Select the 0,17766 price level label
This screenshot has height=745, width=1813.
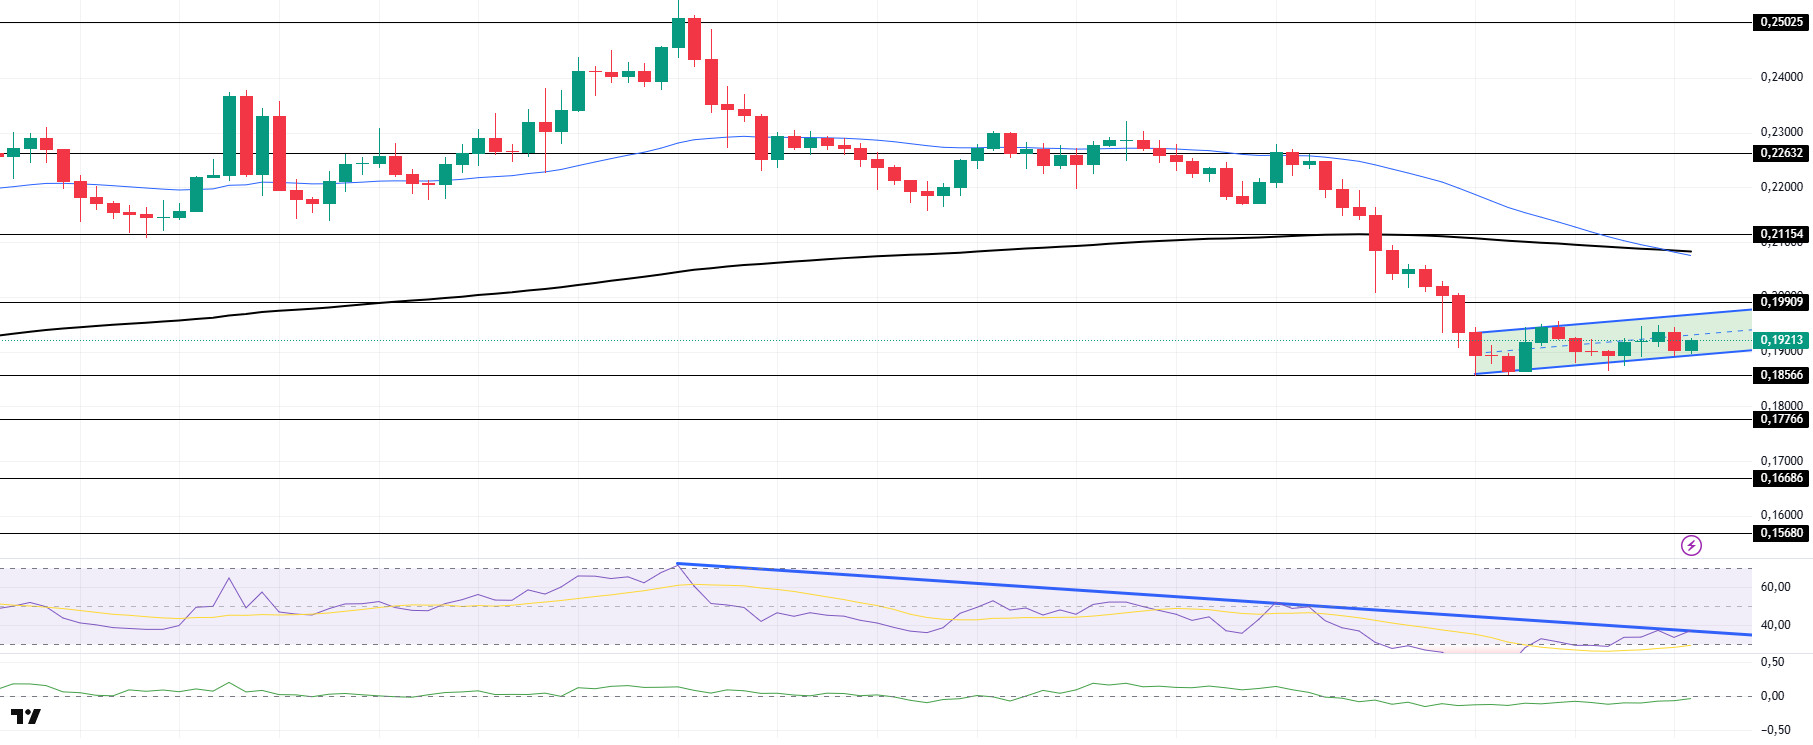tap(1782, 419)
